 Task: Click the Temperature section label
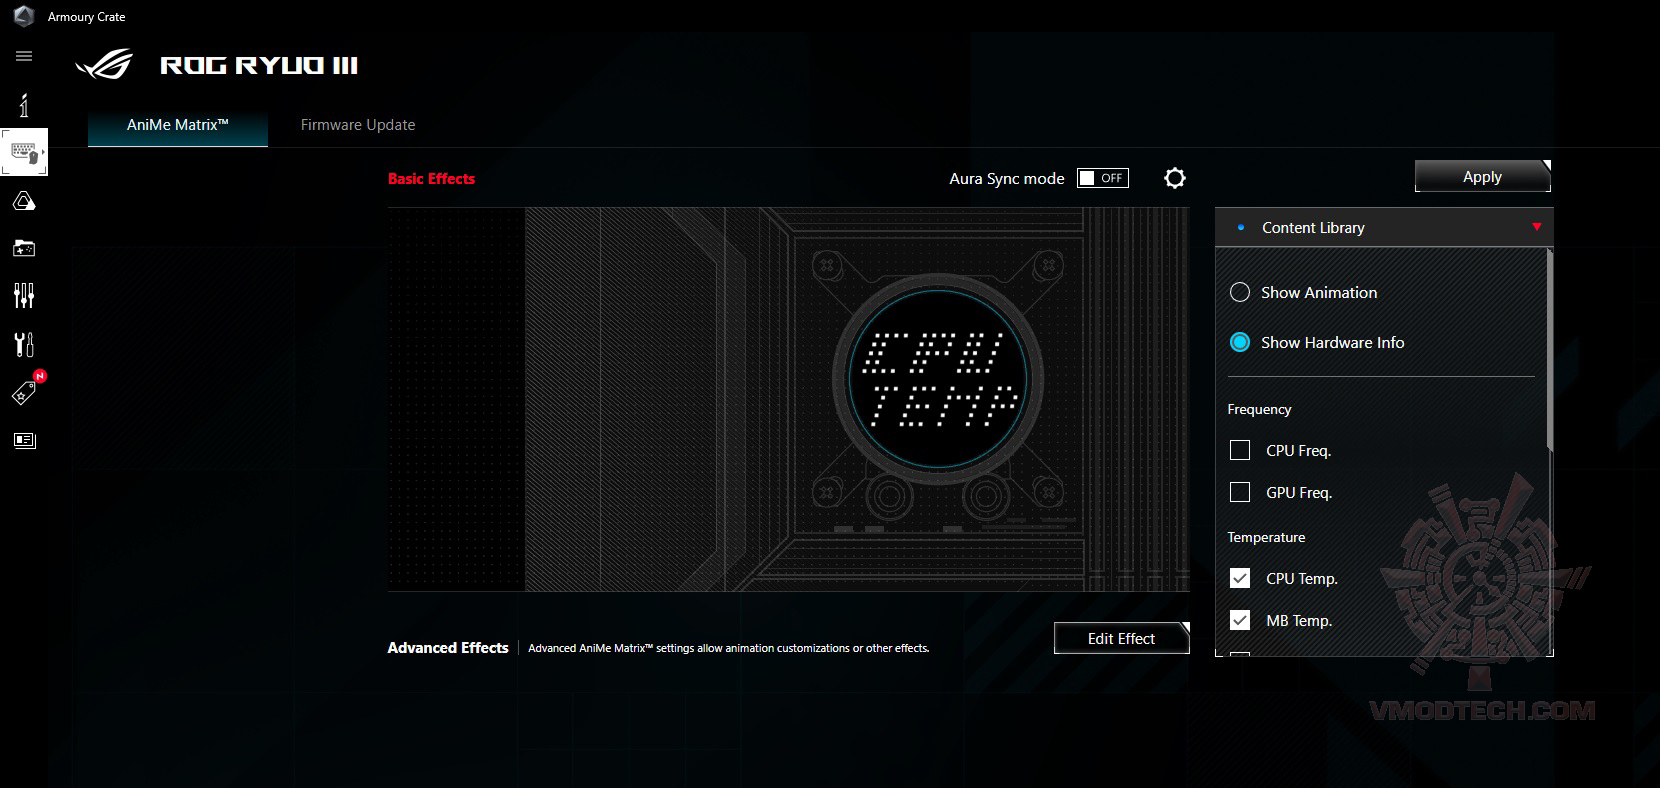(1266, 537)
